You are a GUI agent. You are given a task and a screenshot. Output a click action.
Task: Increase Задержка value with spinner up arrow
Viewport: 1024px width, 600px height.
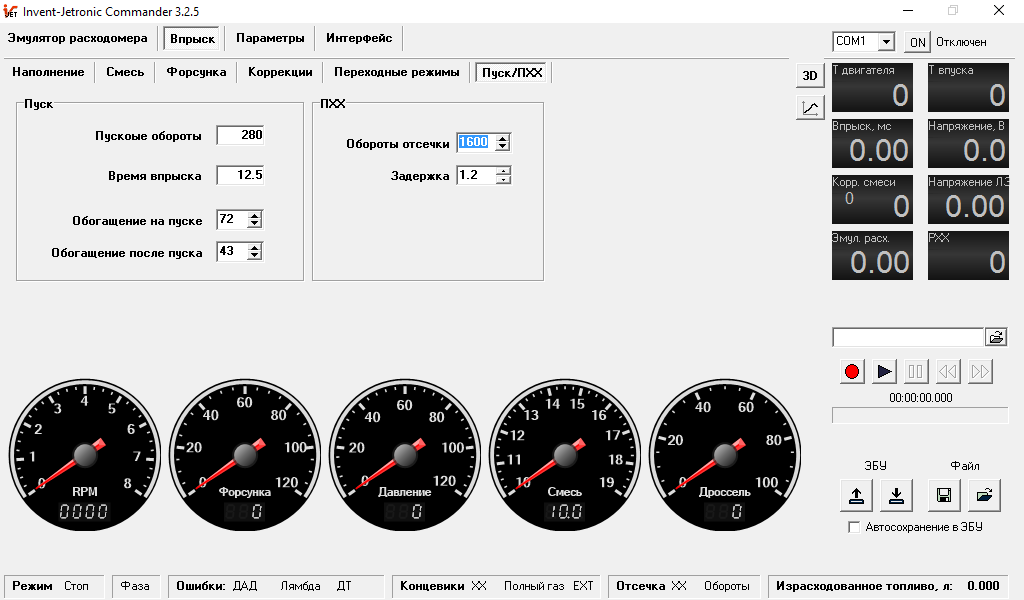pos(503,171)
